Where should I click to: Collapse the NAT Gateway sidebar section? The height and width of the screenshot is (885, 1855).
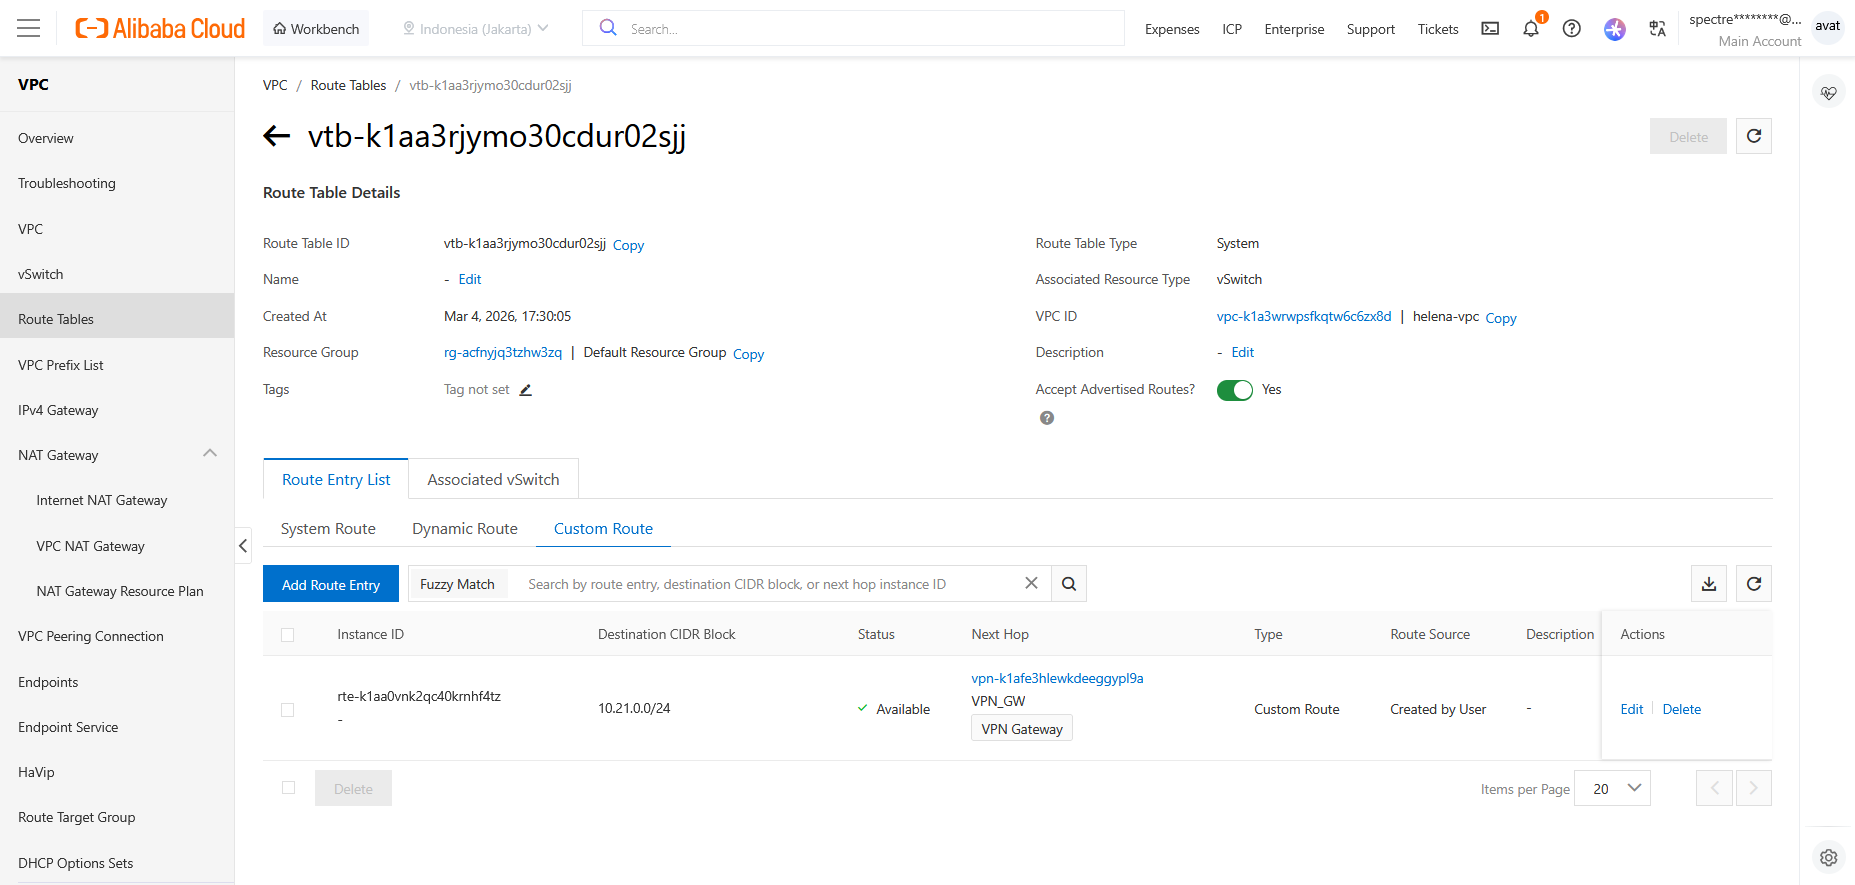click(210, 455)
